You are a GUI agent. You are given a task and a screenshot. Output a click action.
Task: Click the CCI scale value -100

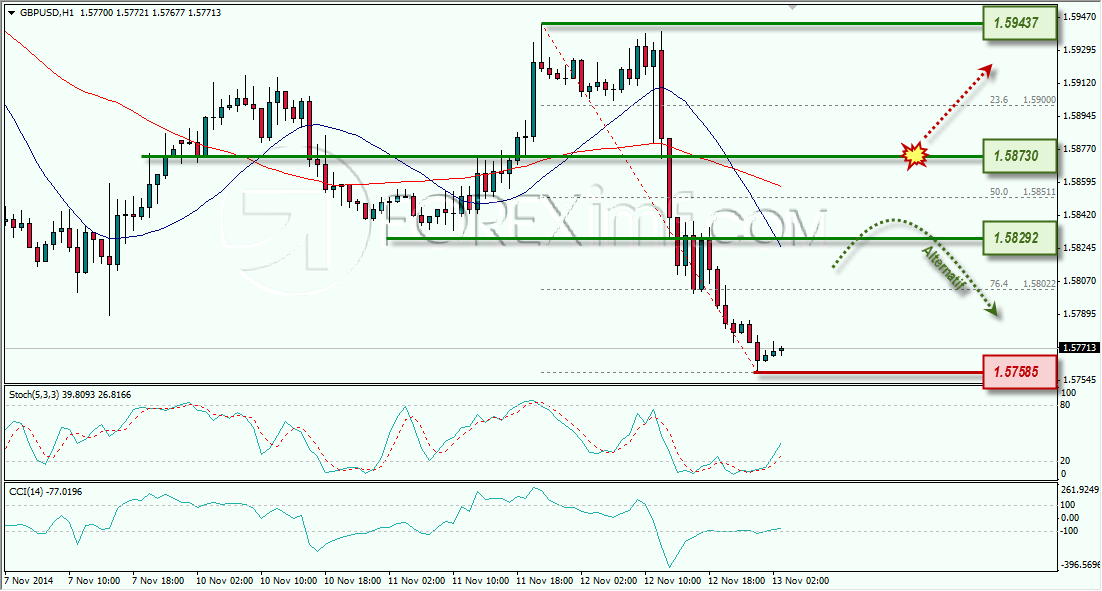pos(1068,531)
